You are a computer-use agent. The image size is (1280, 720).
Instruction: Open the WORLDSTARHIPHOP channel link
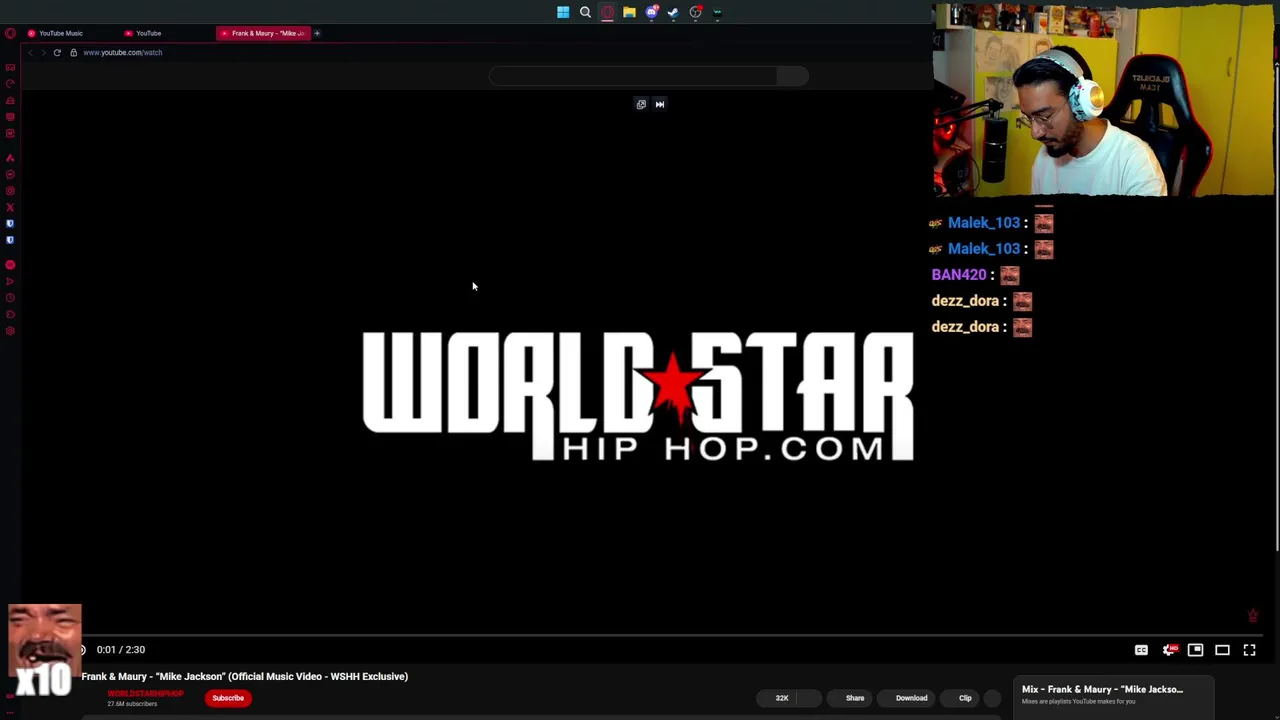tap(145, 694)
